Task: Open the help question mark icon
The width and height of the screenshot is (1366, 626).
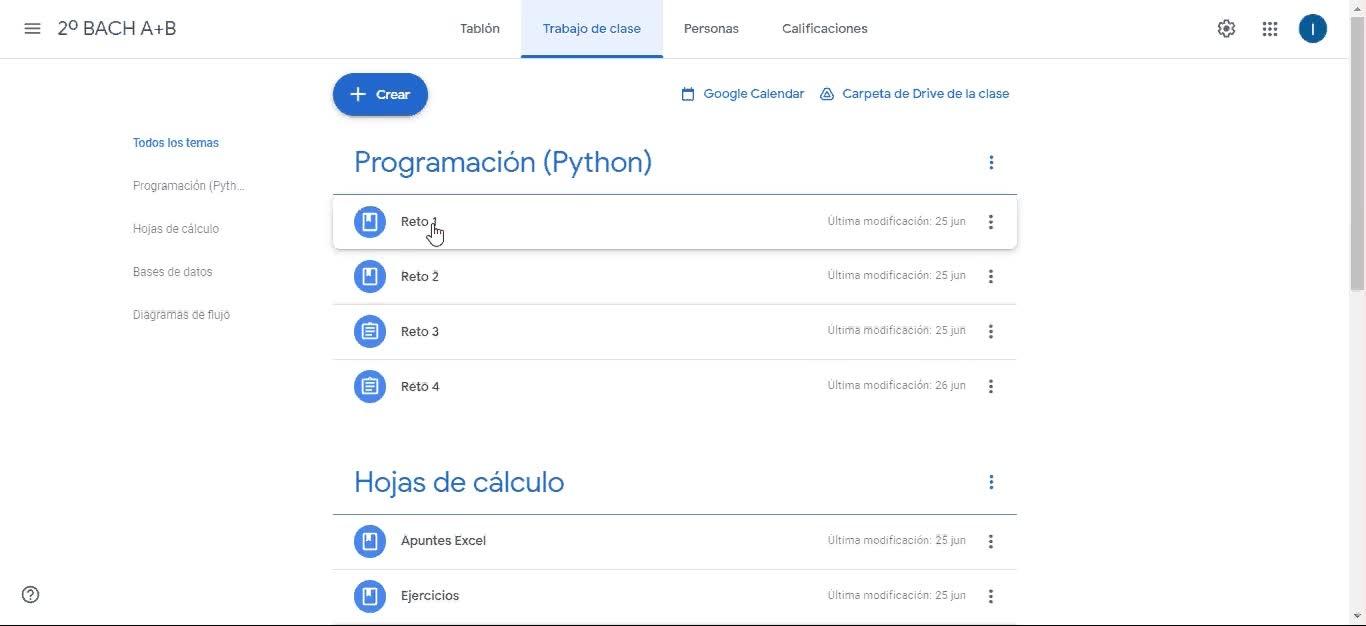Action: tap(31, 595)
